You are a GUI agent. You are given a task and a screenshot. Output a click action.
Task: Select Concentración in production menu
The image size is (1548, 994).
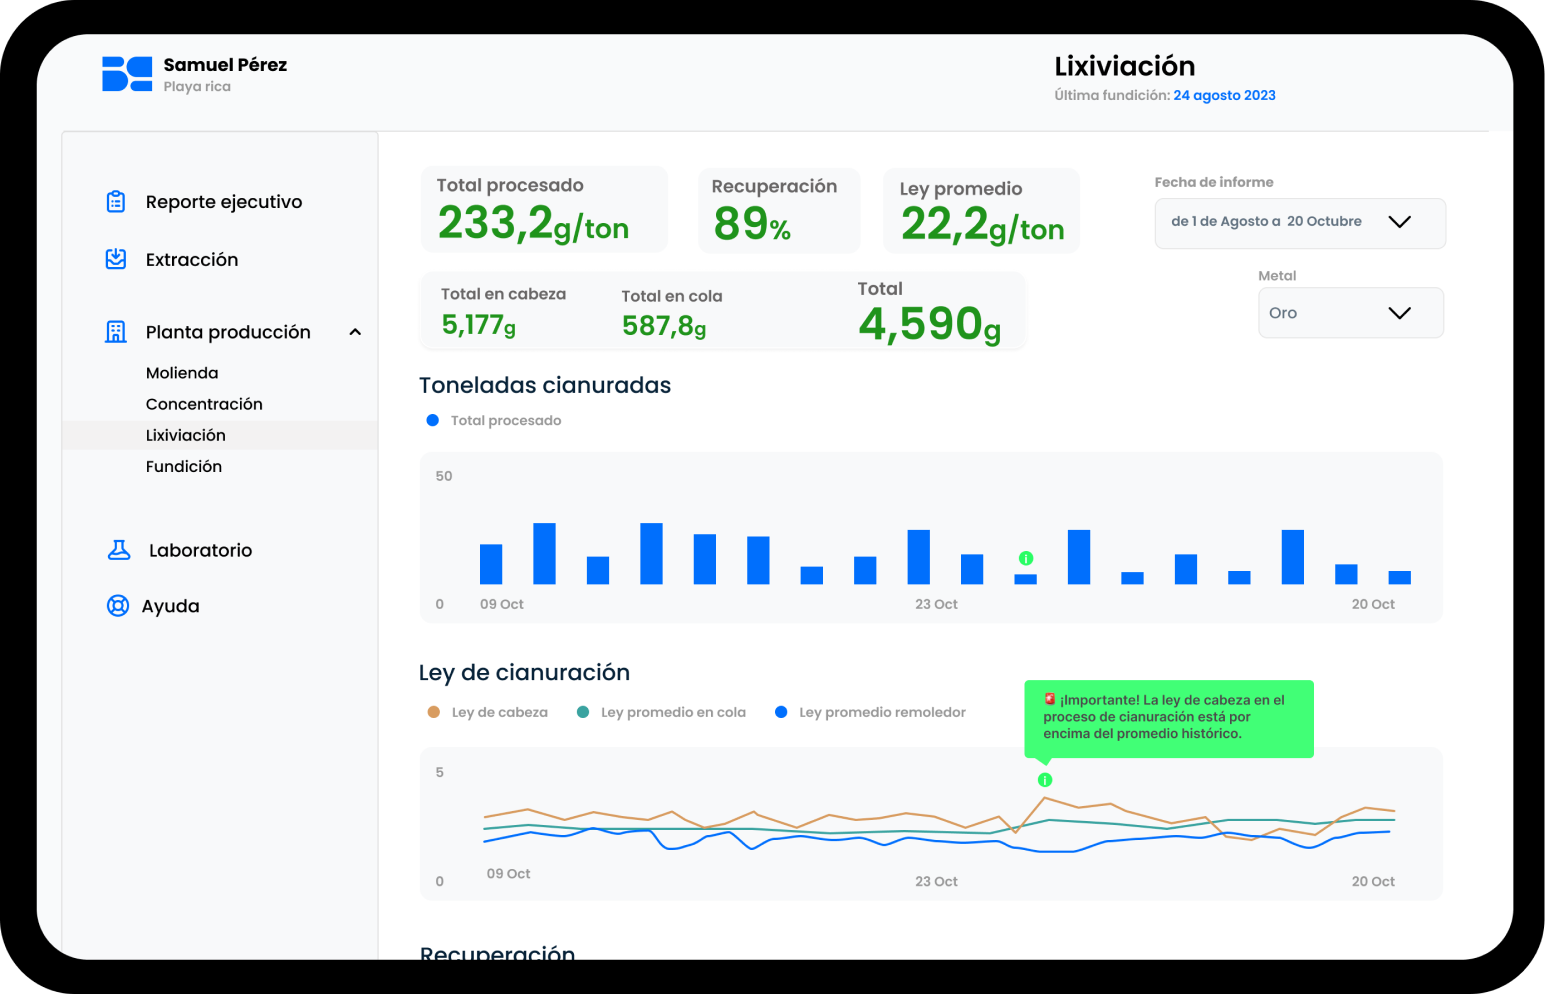(204, 403)
